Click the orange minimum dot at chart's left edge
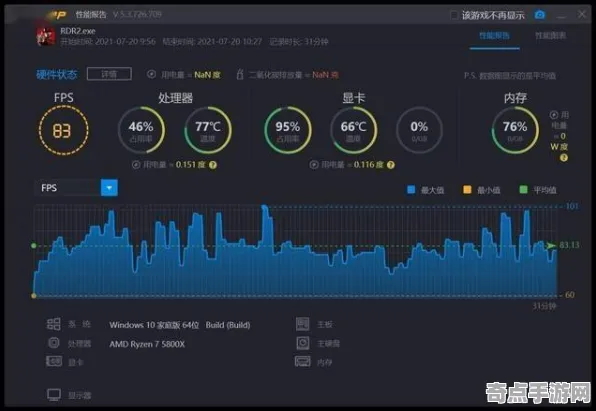The image size is (596, 411). (34, 295)
